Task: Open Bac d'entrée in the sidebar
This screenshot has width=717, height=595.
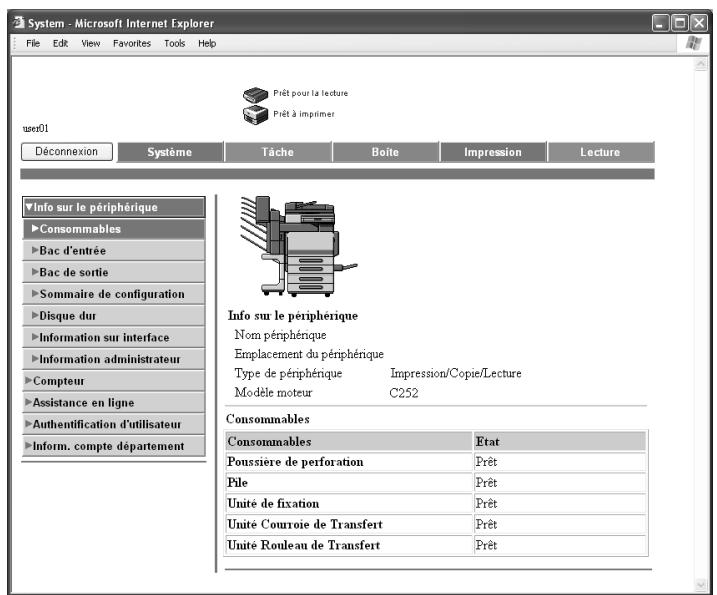Action: click(x=114, y=250)
